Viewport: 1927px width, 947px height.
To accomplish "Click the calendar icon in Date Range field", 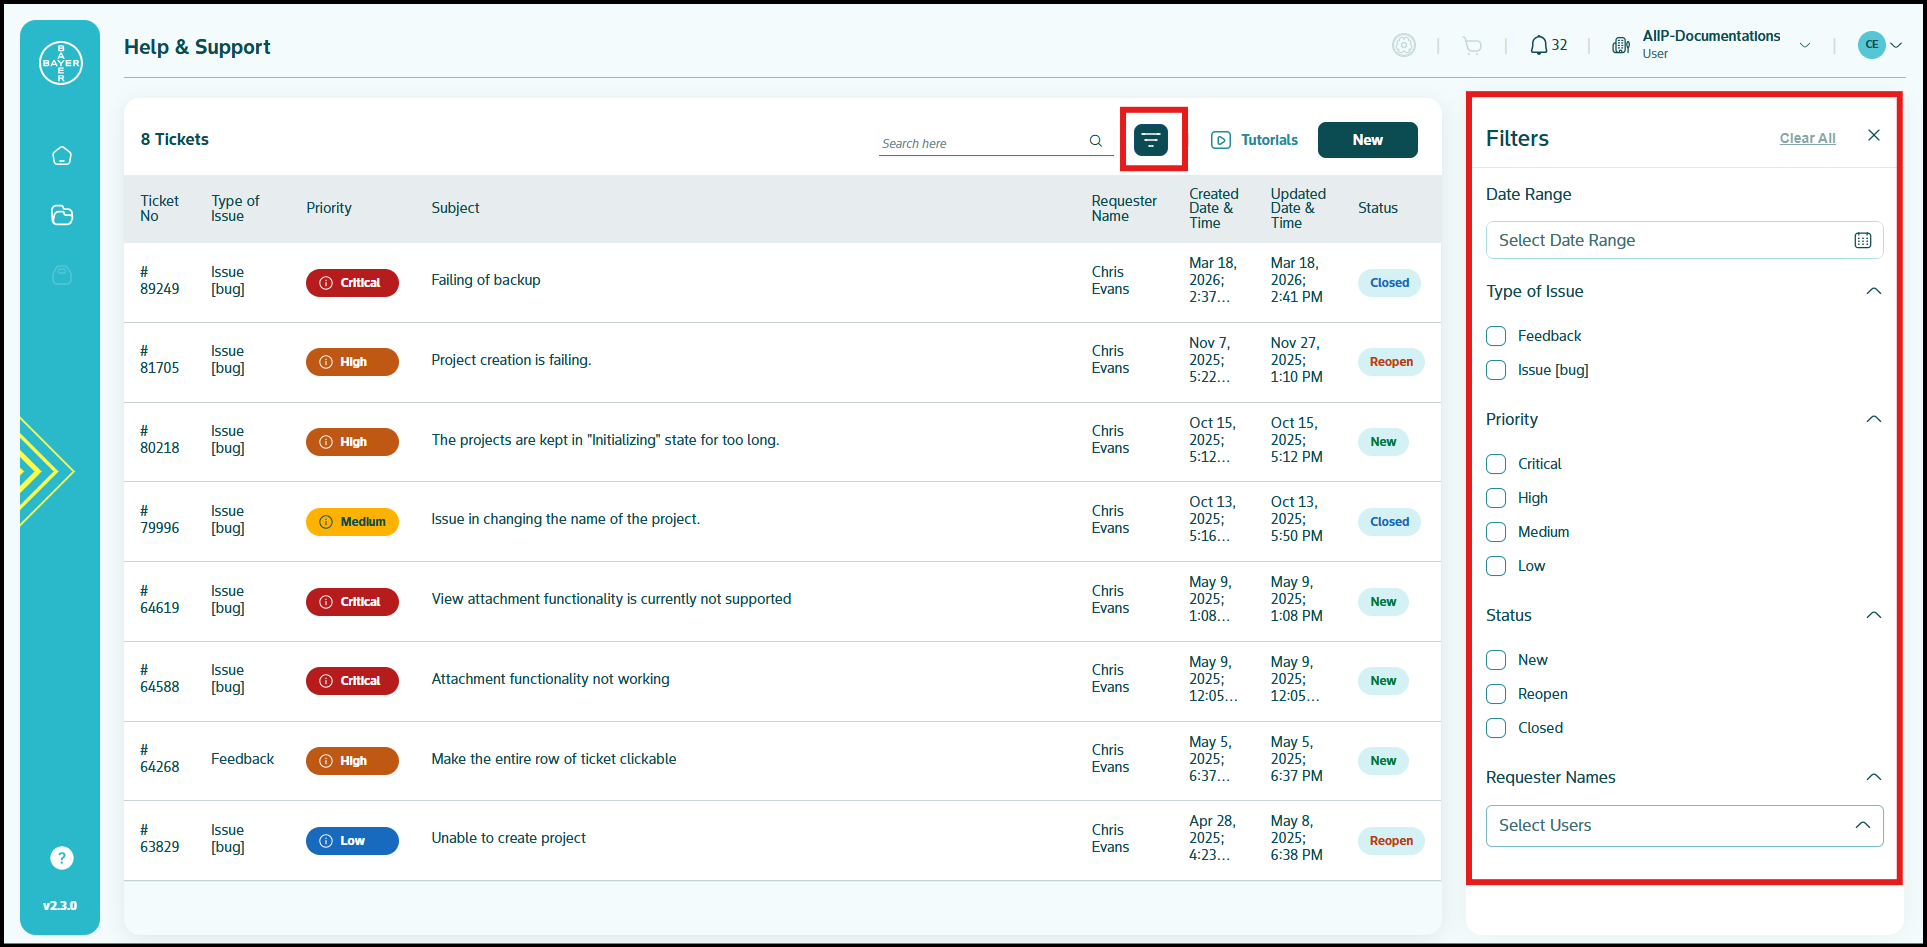I will (x=1863, y=240).
